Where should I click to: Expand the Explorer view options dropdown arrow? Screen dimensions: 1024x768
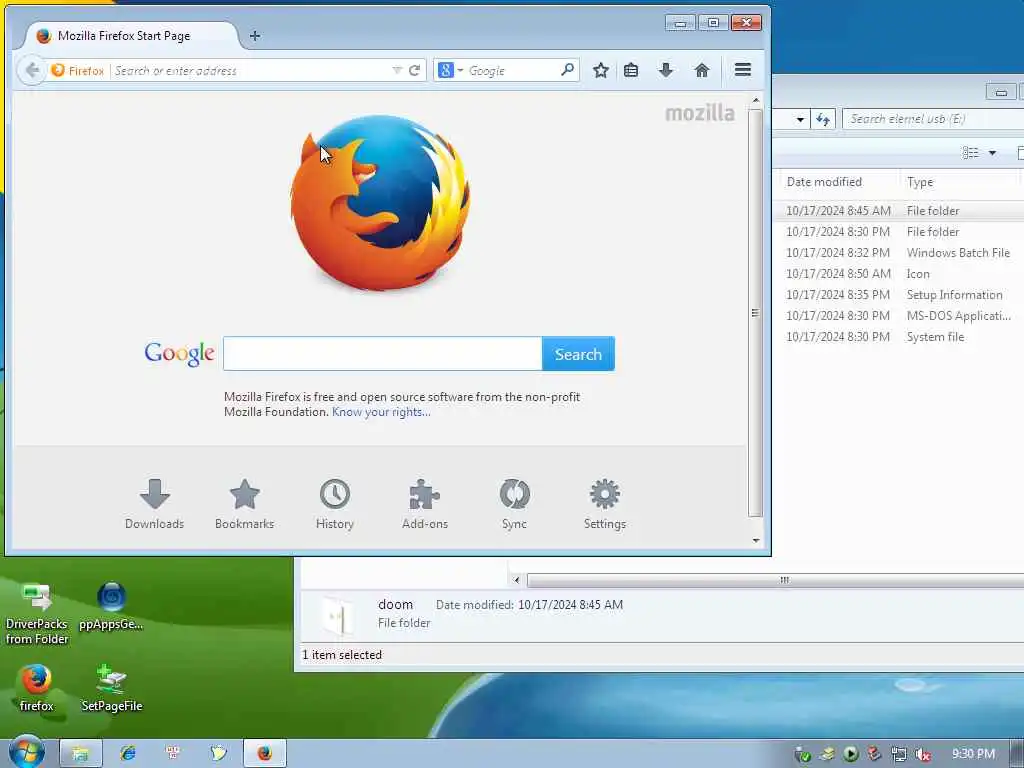point(993,153)
